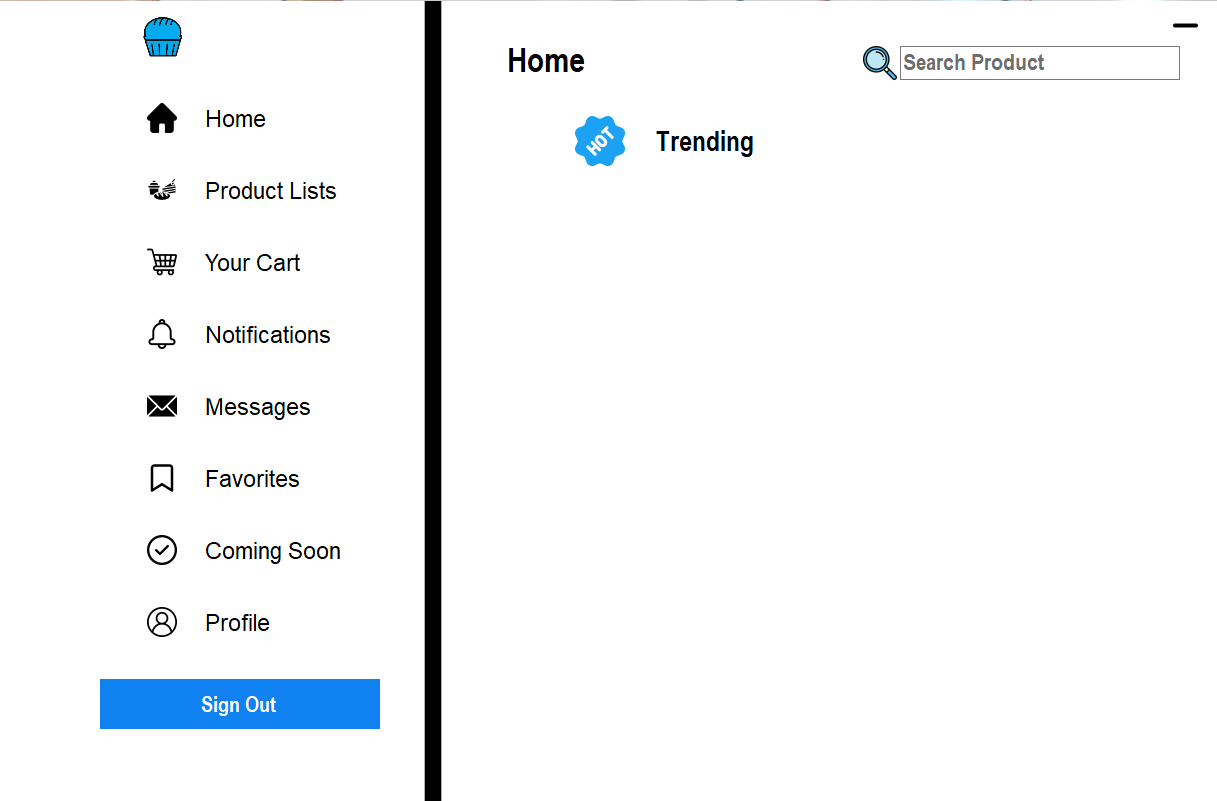Screen dimensions: 1217x801
Task: Minimize the window with the dash button
Action: (x=1185, y=26)
